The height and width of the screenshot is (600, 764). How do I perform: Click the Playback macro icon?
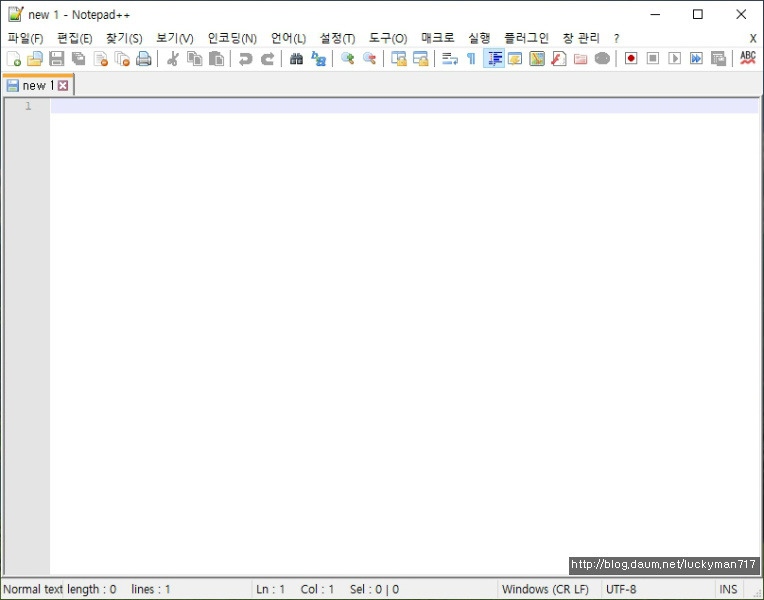674,58
